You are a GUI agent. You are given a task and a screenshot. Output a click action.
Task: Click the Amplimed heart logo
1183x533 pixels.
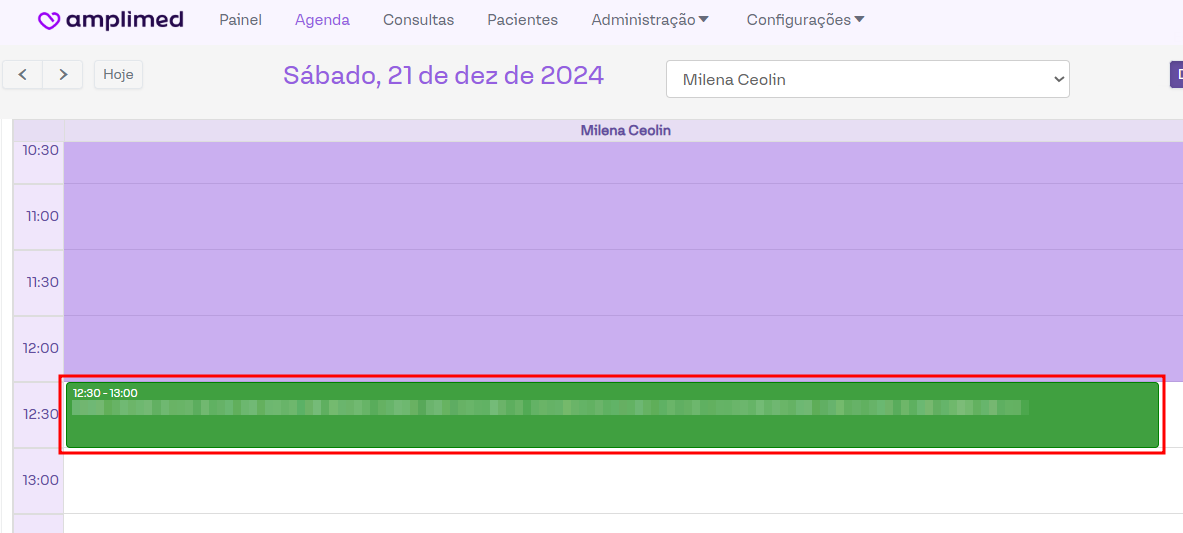click(x=49, y=20)
